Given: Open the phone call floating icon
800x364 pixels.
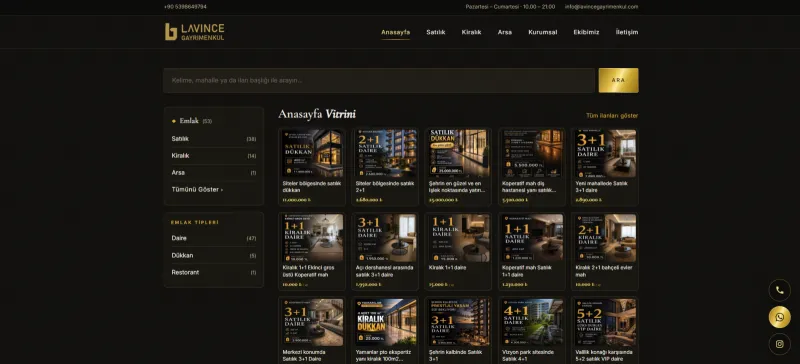Looking at the screenshot, I should pyautogui.click(x=780, y=290).
